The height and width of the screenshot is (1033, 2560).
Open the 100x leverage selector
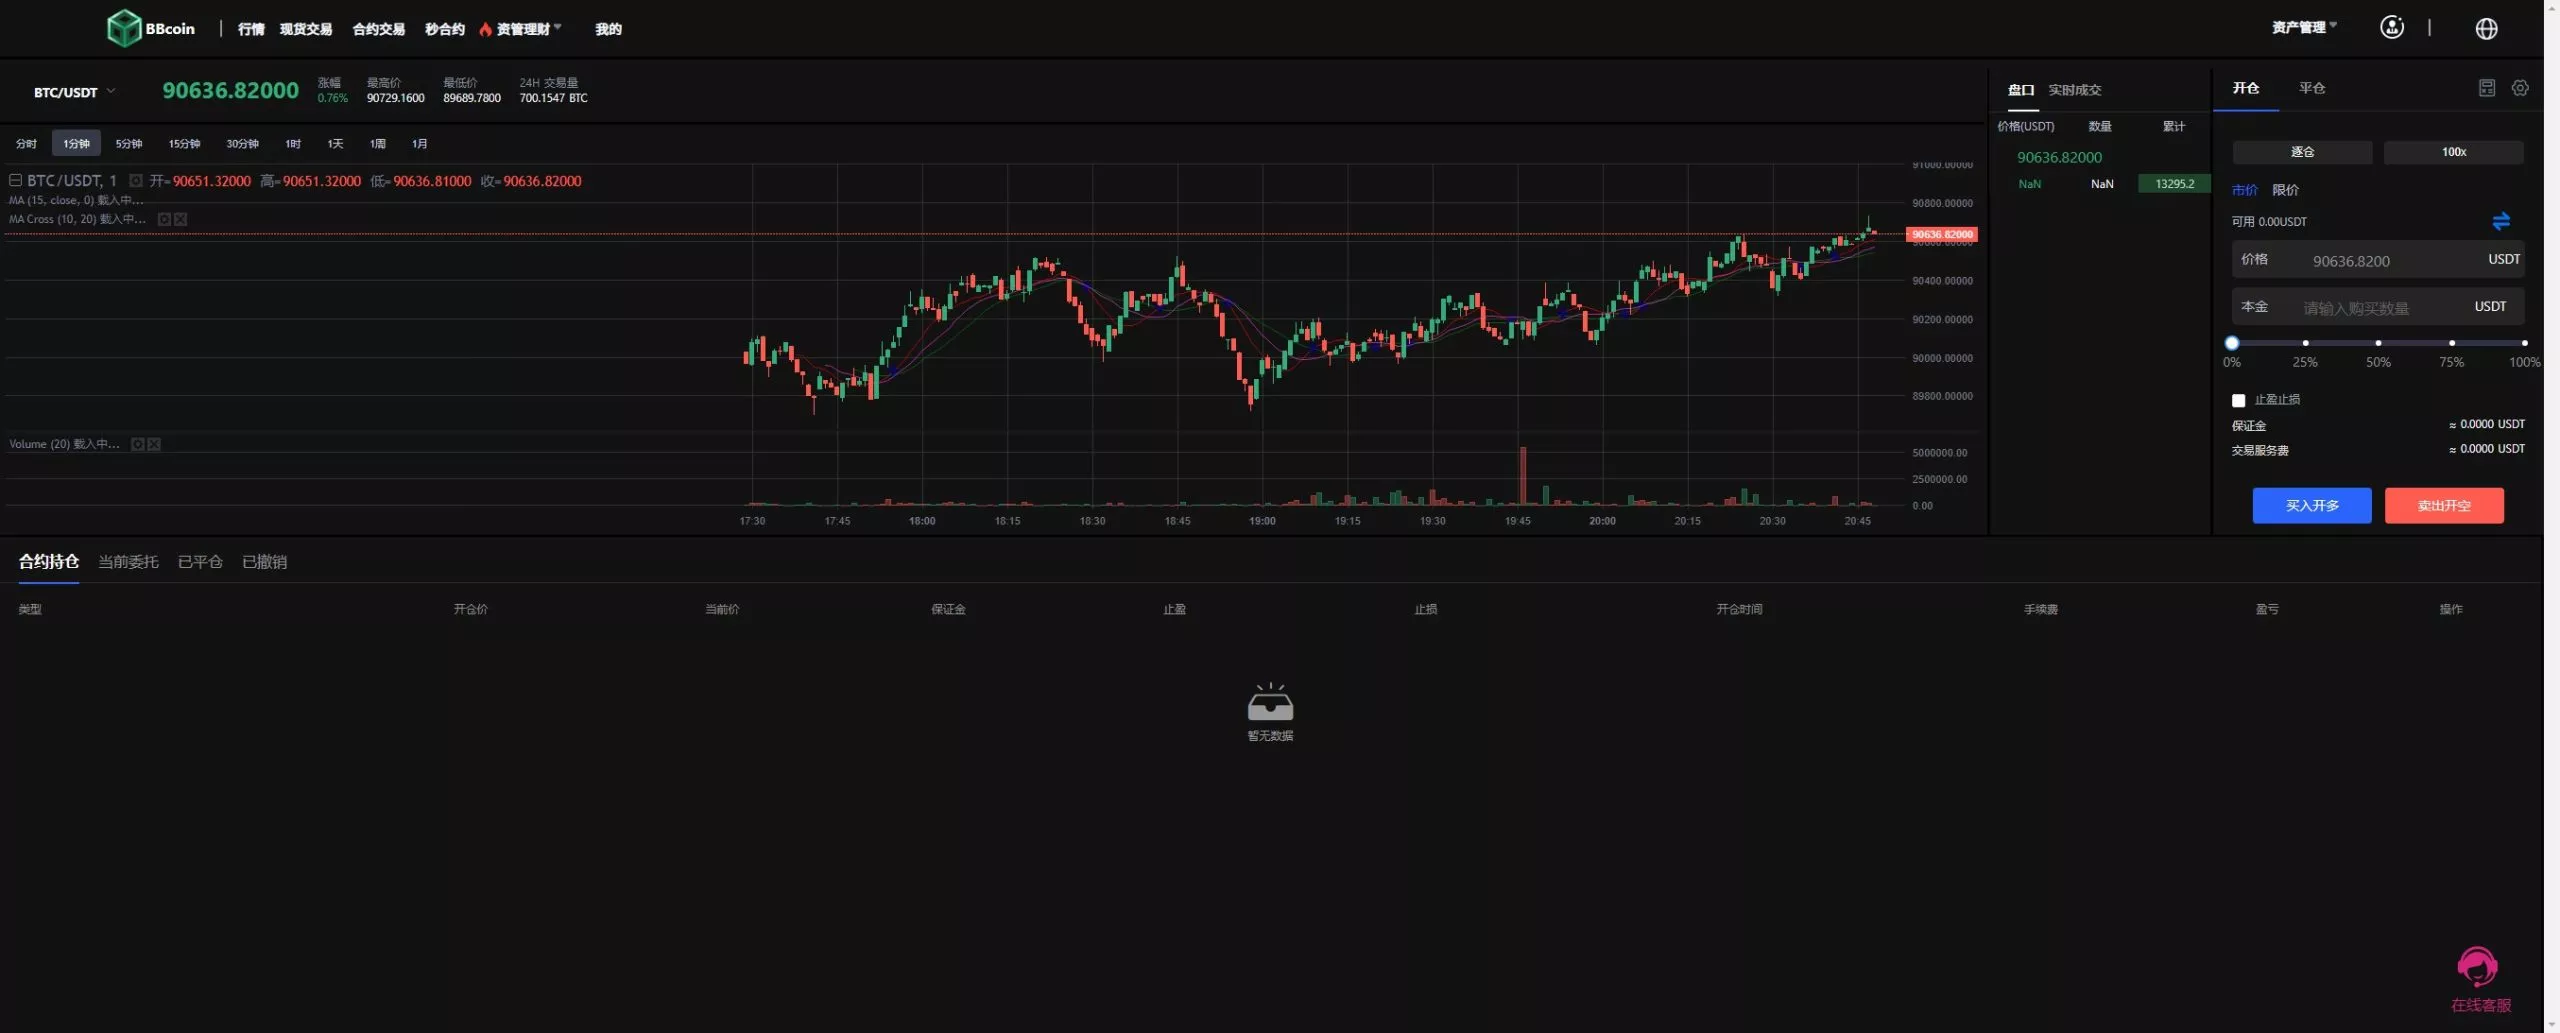coord(2453,152)
